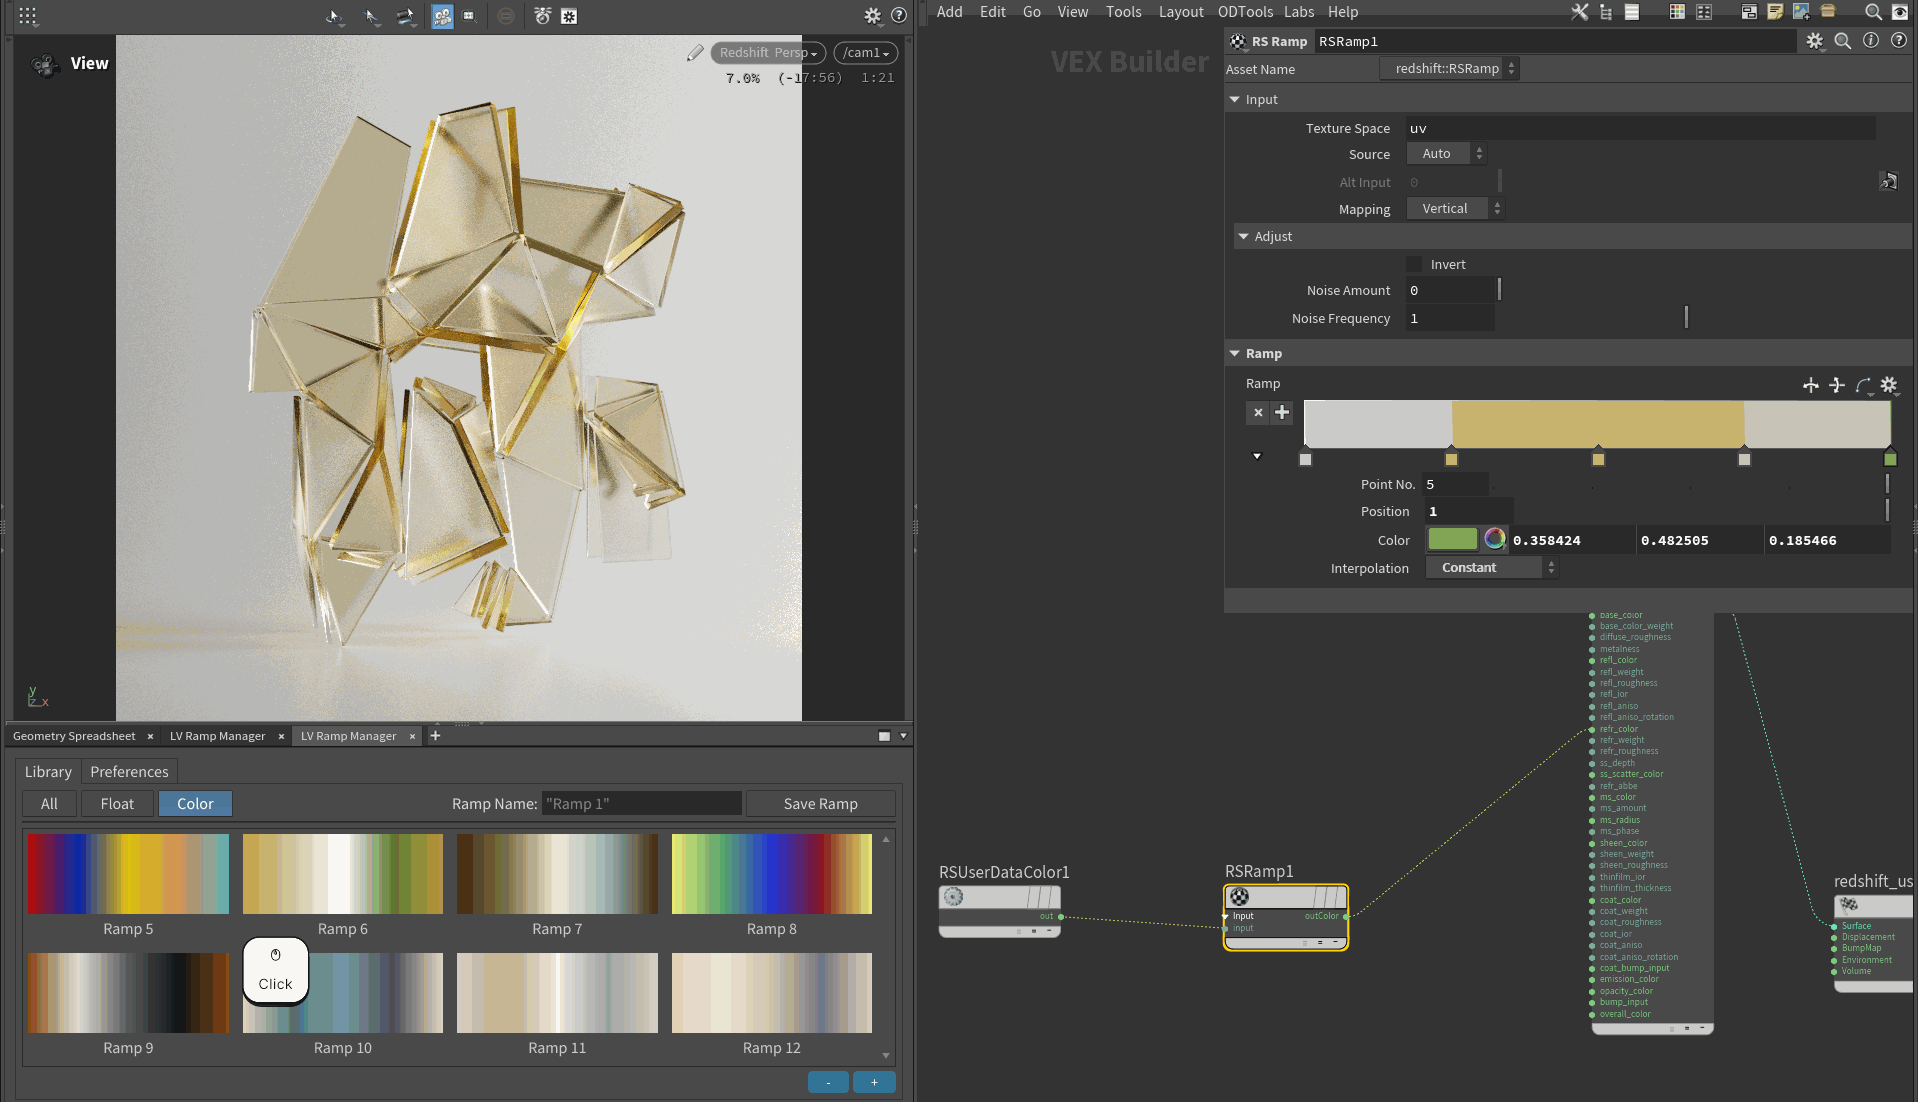Select the Color filter in ramp library
The image size is (1918, 1102).
(x=195, y=804)
